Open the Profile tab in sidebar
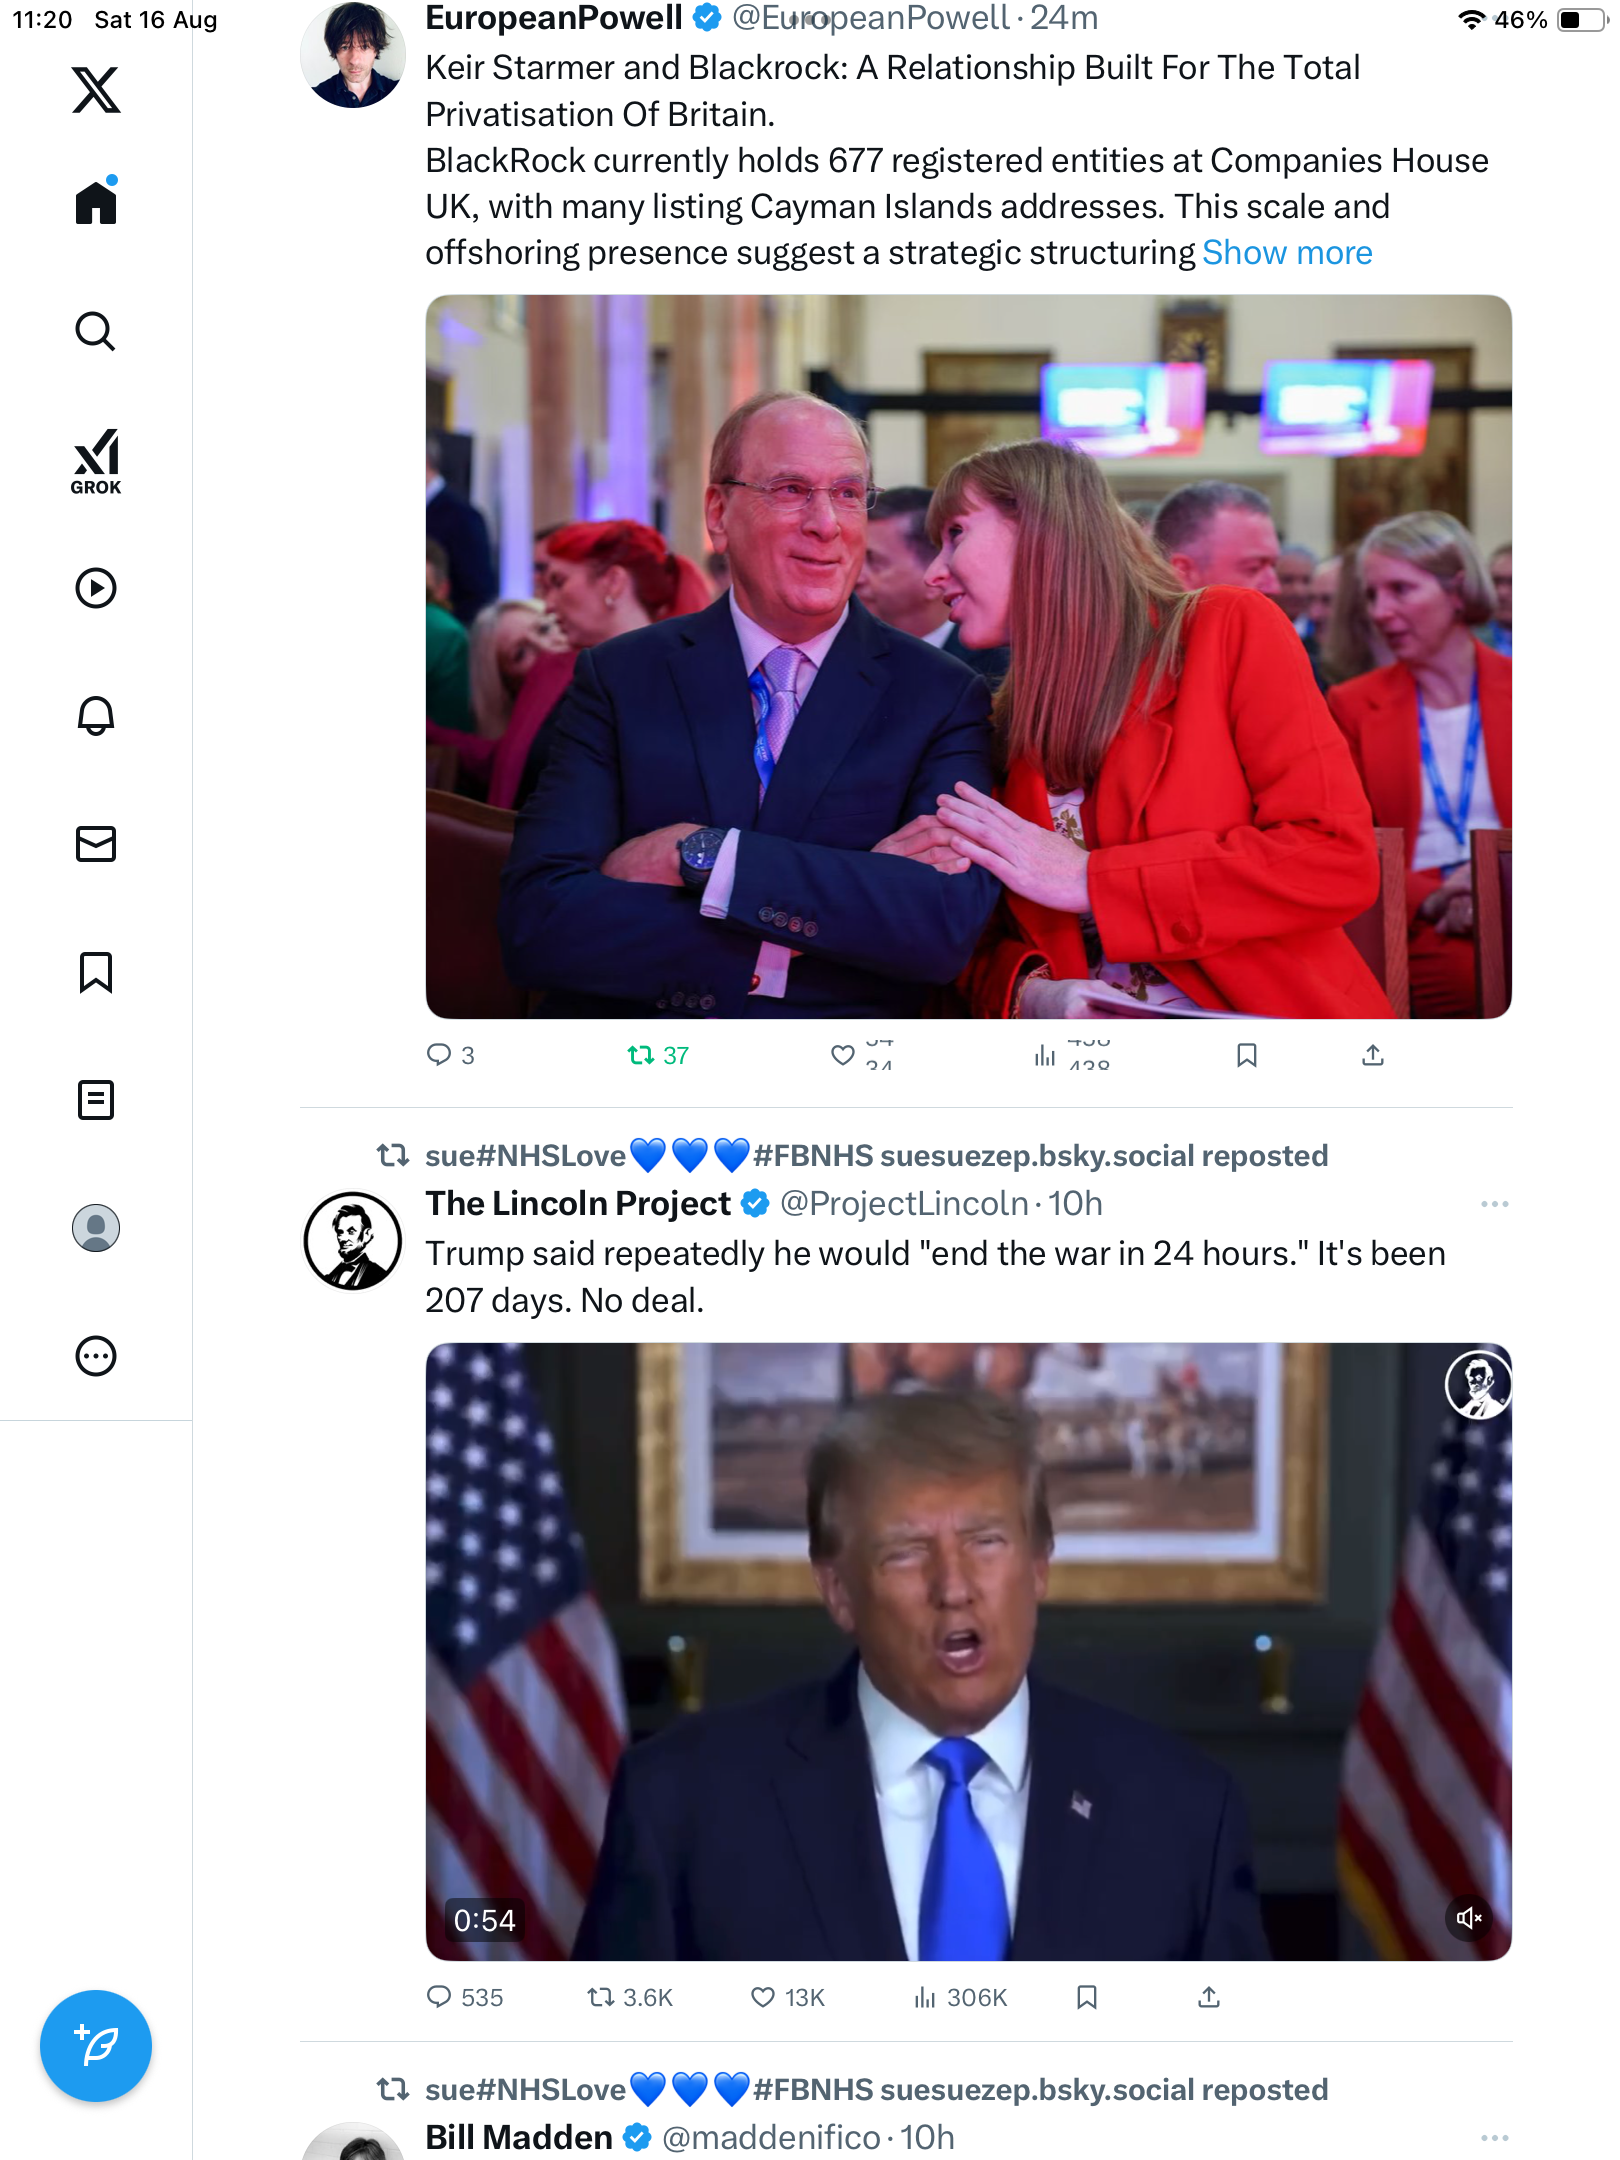 coord(96,1228)
